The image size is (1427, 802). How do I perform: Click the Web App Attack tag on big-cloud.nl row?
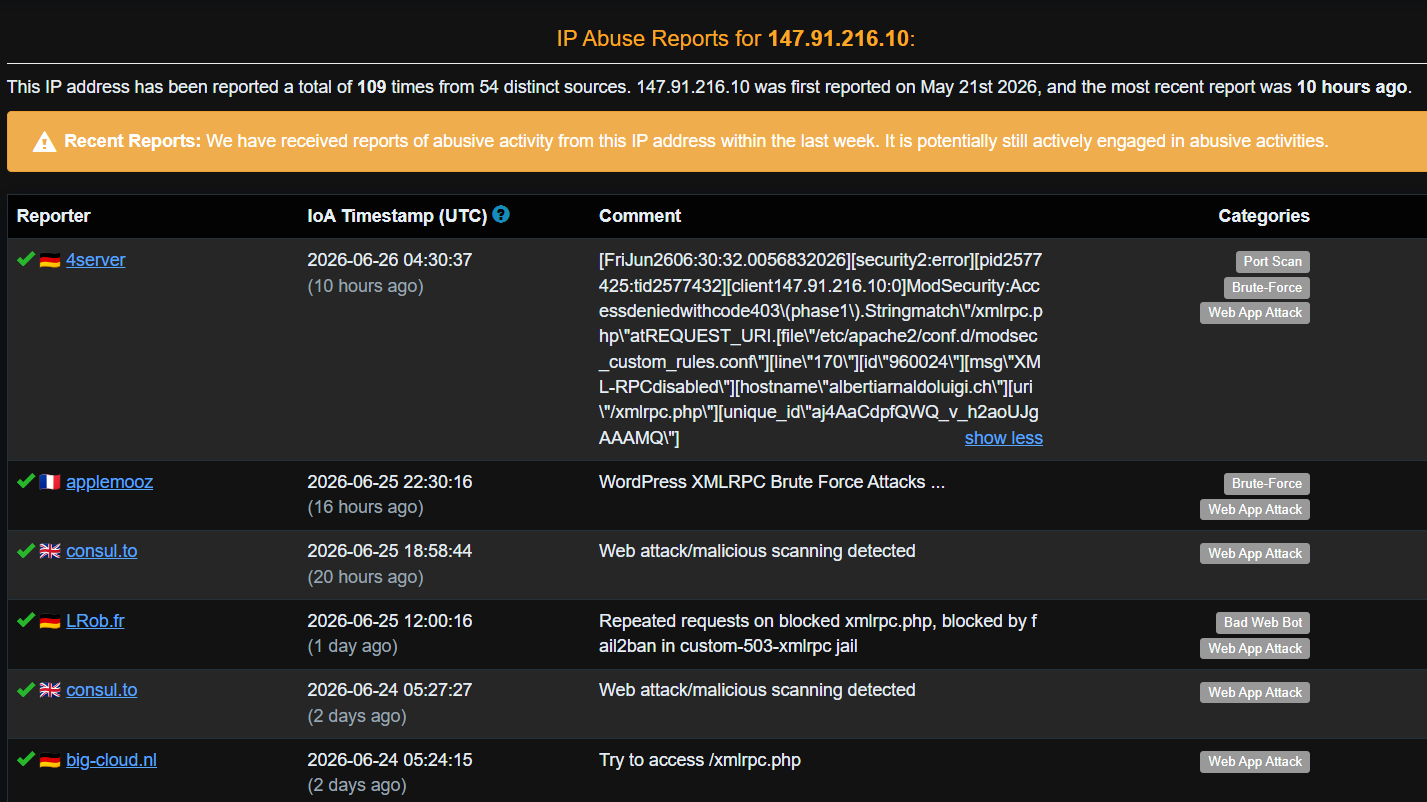[1255, 762]
